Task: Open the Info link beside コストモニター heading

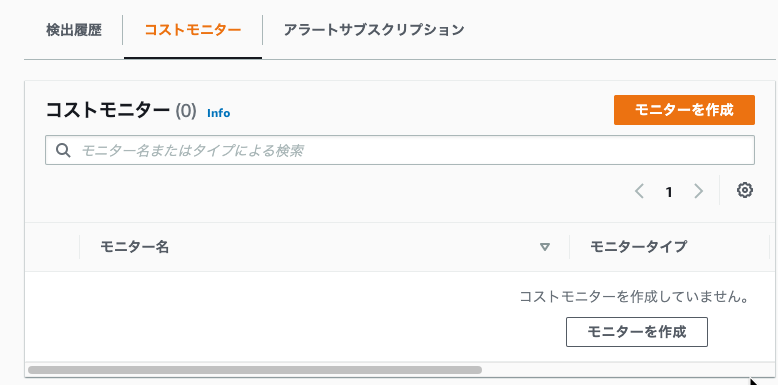Action: tap(218, 113)
